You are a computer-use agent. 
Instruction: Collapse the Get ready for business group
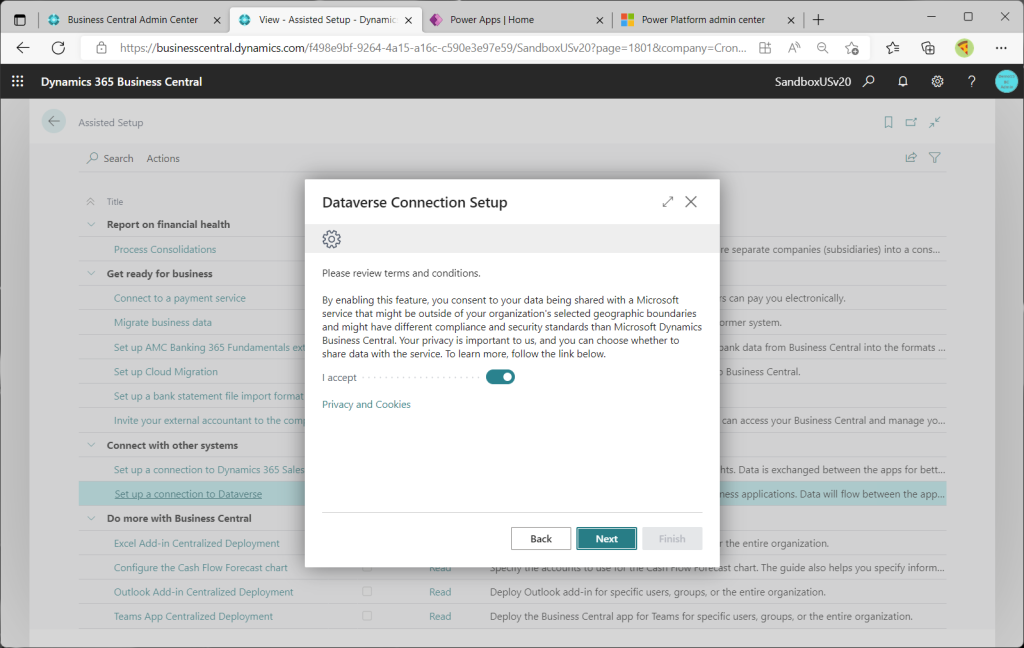[91, 273]
